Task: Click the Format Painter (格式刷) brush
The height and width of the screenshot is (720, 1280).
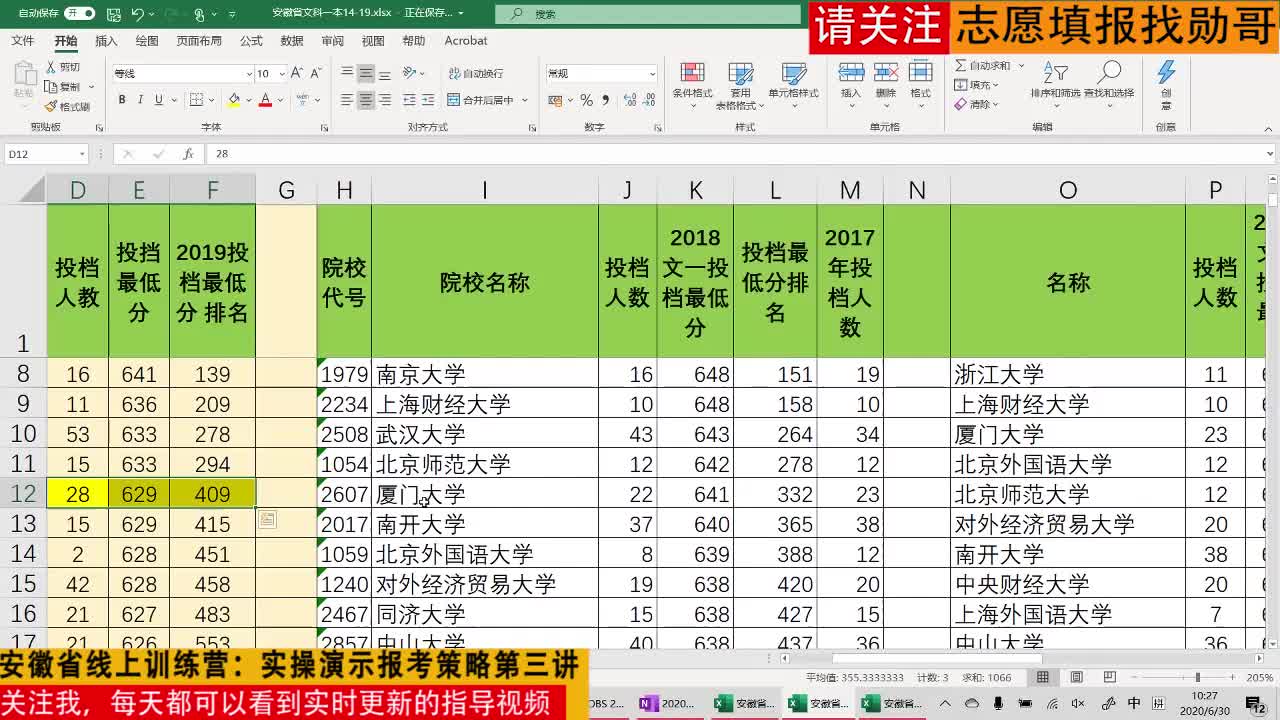Action: pyautogui.click(x=52, y=106)
